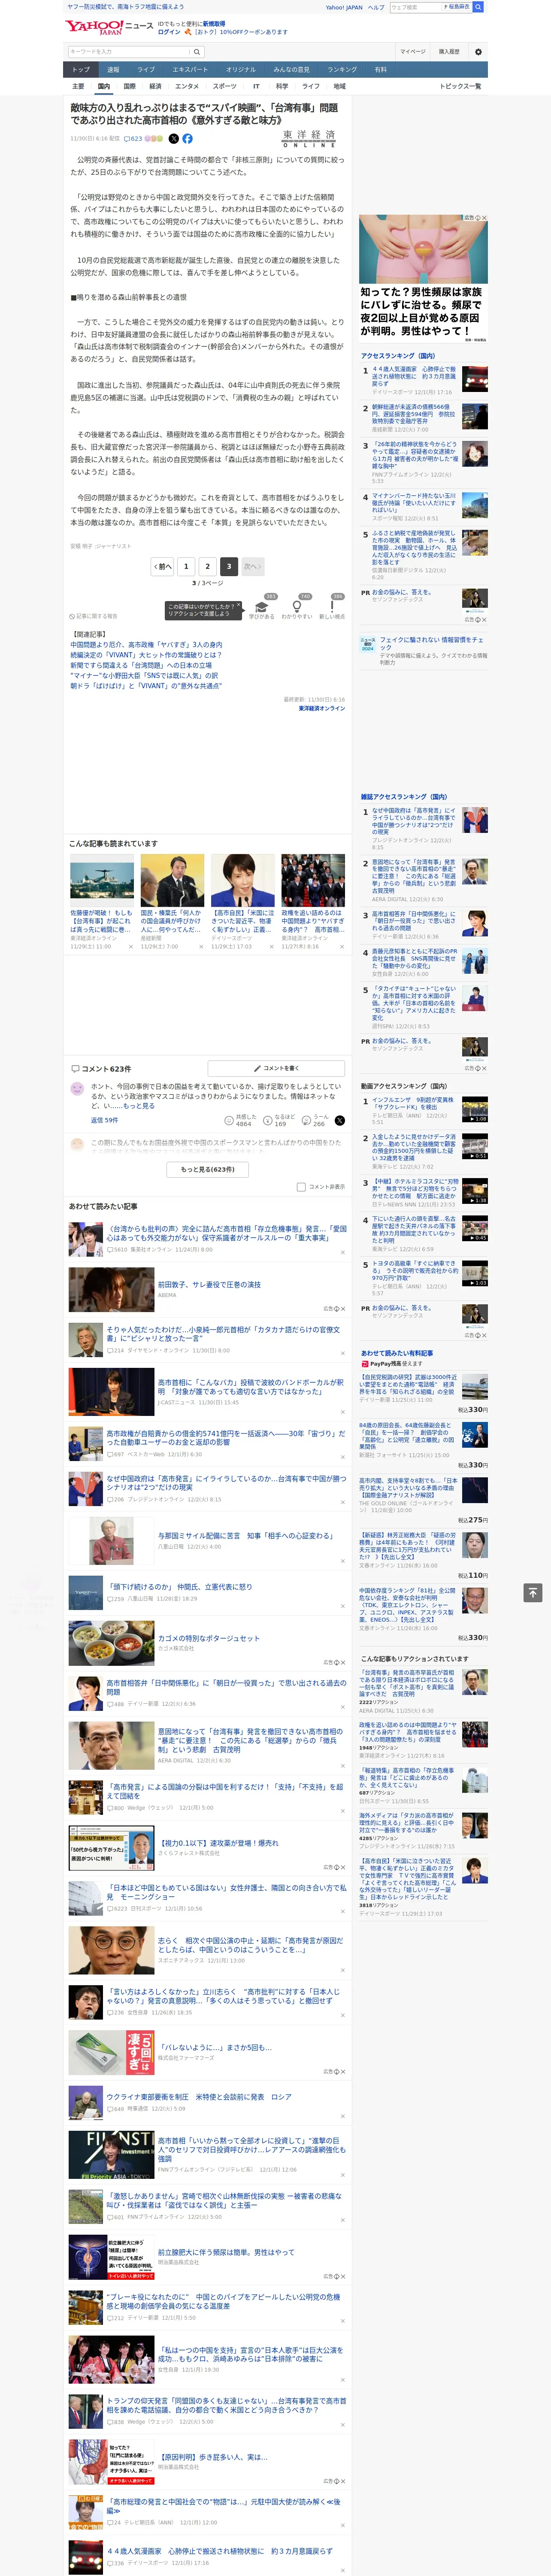
Task: Open the トップ navigation tab
Action: pyautogui.click(x=81, y=70)
